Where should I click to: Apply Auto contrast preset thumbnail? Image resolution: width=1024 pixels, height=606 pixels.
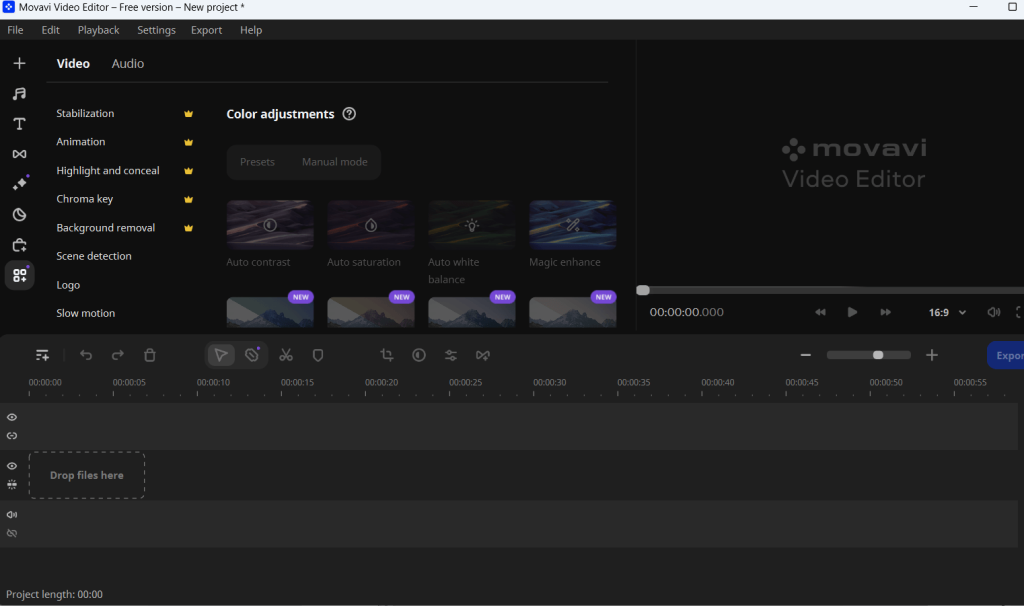tap(270, 225)
